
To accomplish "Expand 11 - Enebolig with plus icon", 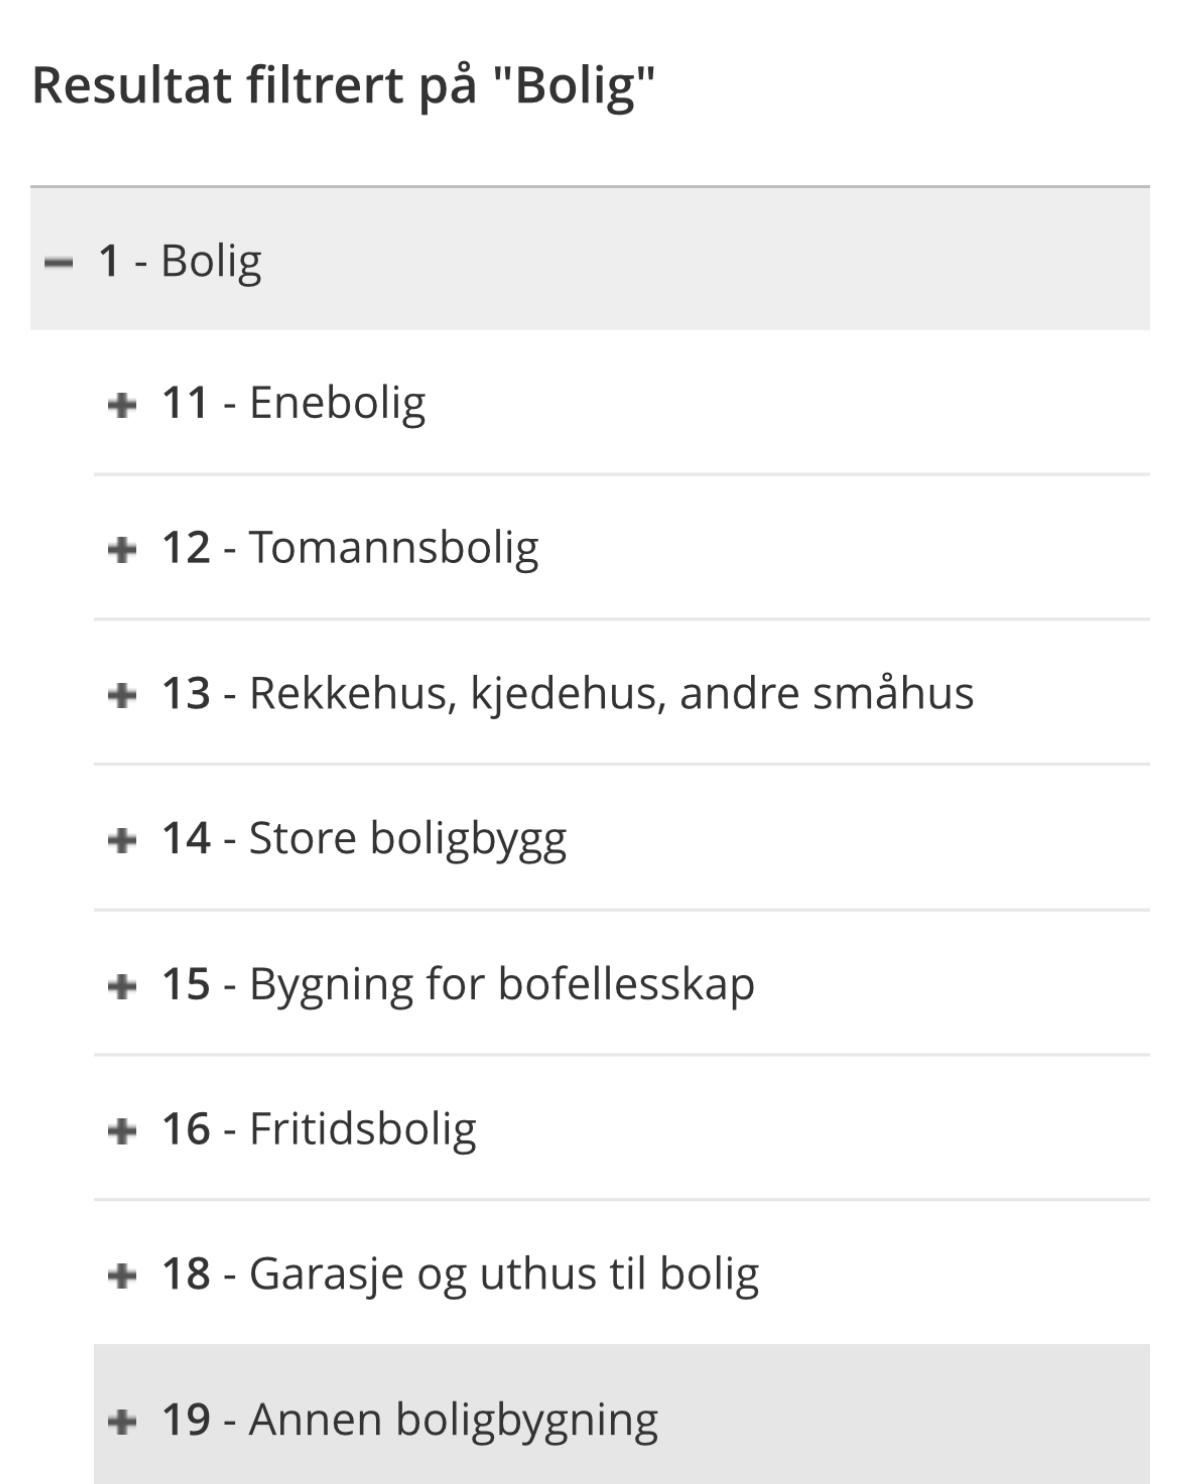I will pos(121,405).
